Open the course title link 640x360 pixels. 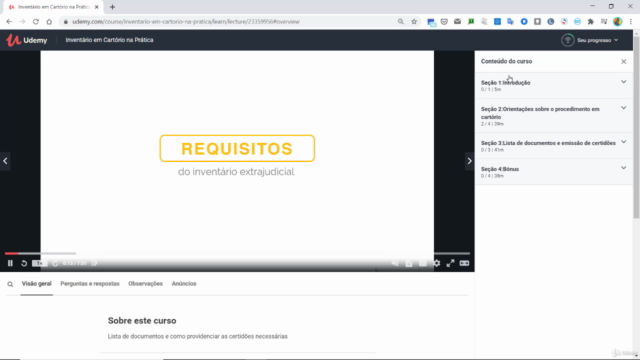point(109,40)
